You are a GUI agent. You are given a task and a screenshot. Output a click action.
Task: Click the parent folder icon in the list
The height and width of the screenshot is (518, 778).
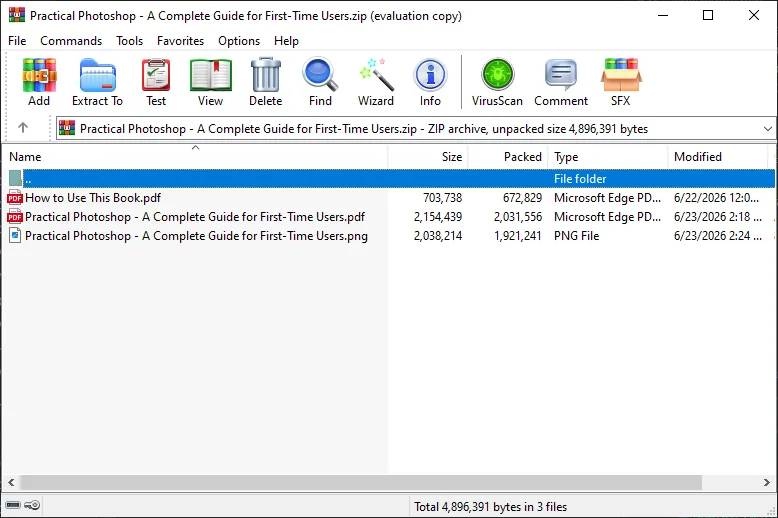15,178
